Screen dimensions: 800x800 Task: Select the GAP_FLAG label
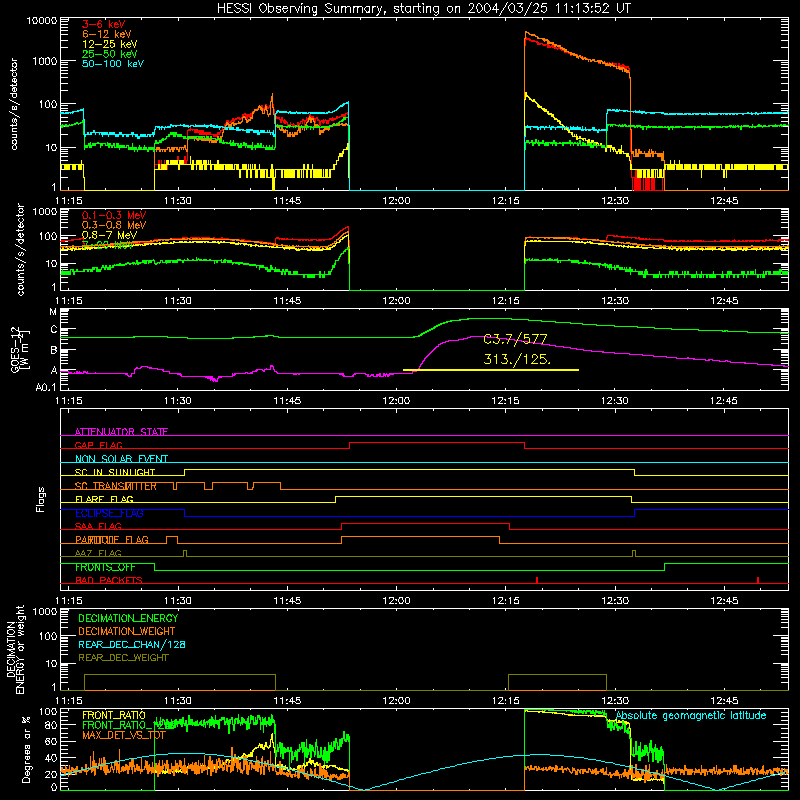click(98, 445)
